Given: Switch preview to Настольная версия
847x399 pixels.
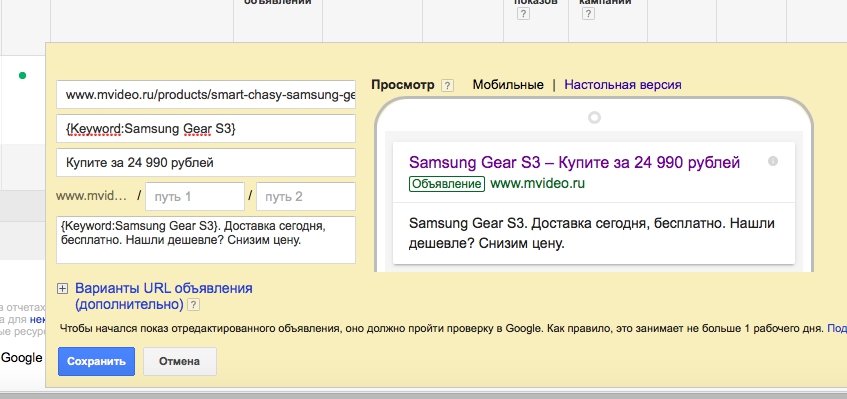Looking at the screenshot, I should point(623,85).
